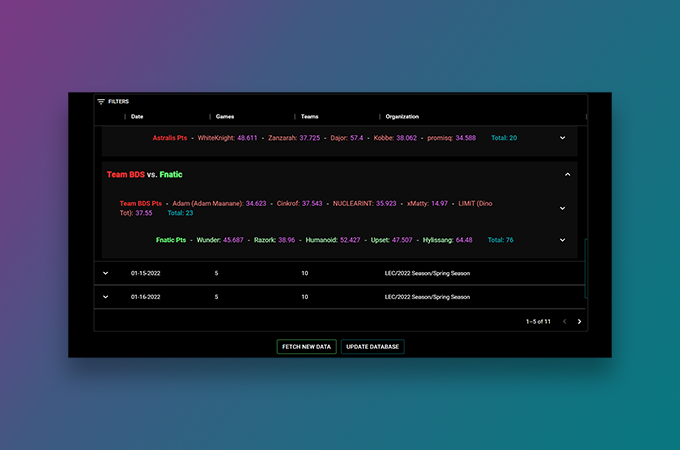This screenshot has width=680, height=450.
Task: Select the 'Team BDS vs. Fnatic' heading
Action: click(144, 174)
